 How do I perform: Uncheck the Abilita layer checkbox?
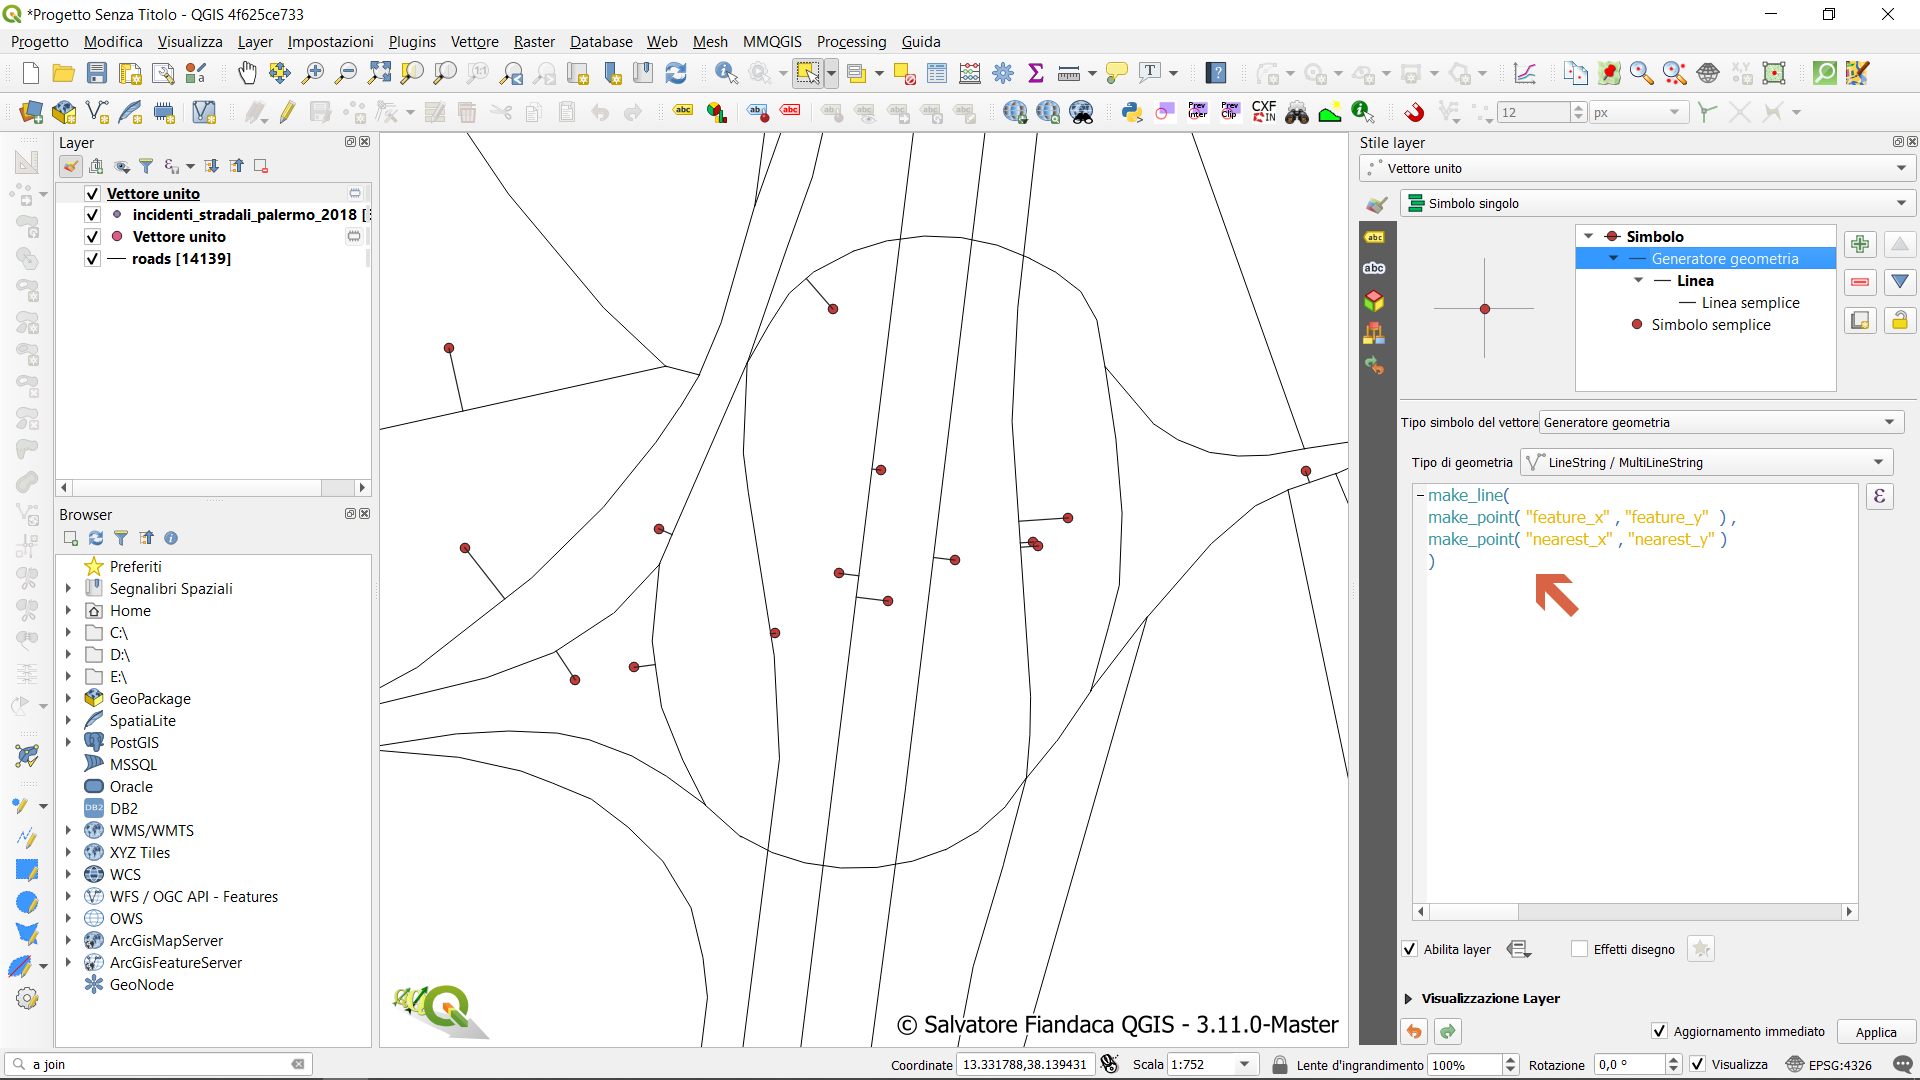(1410, 949)
